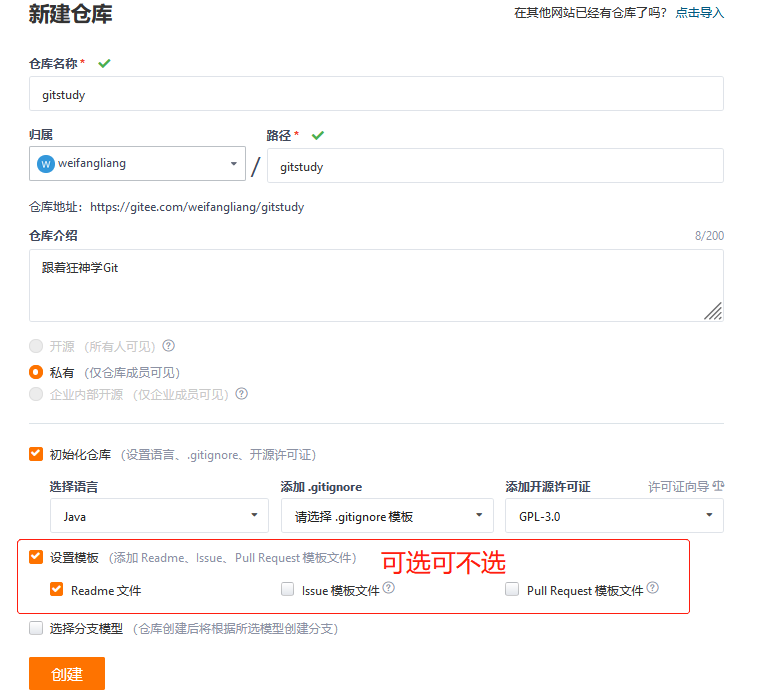Open the .gitignore template dropdown
This screenshot has height=692, width=761.
pyautogui.click(x=387, y=515)
